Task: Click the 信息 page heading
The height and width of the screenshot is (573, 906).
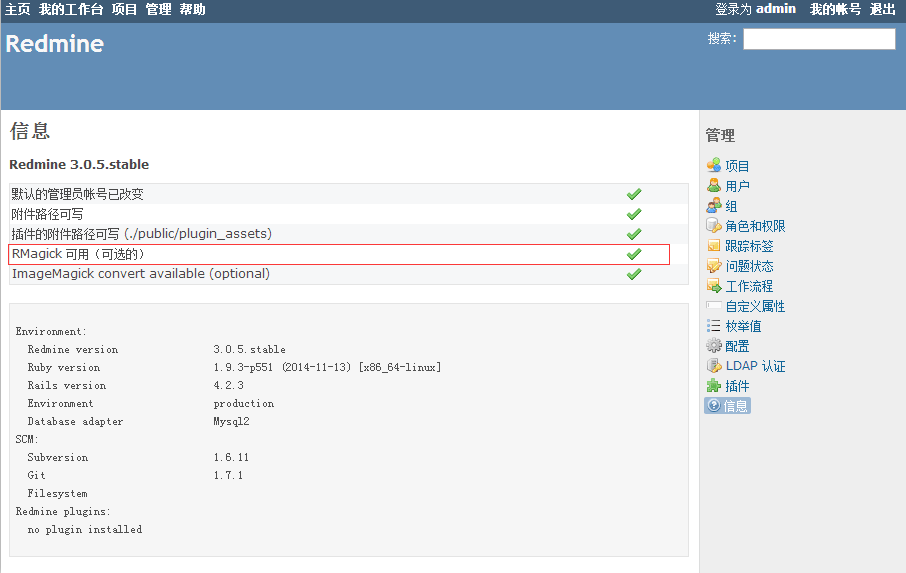Action: click(x=30, y=131)
